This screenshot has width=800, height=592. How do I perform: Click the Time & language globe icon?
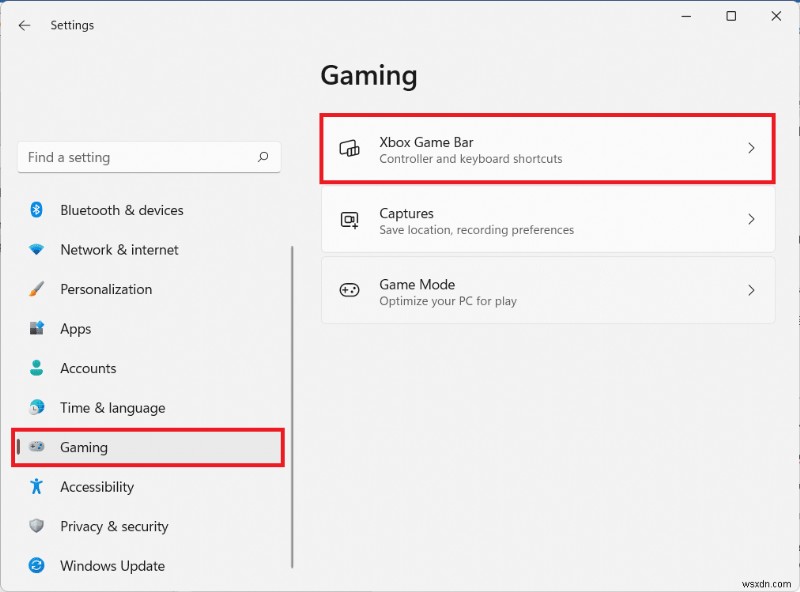pyautogui.click(x=37, y=408)
